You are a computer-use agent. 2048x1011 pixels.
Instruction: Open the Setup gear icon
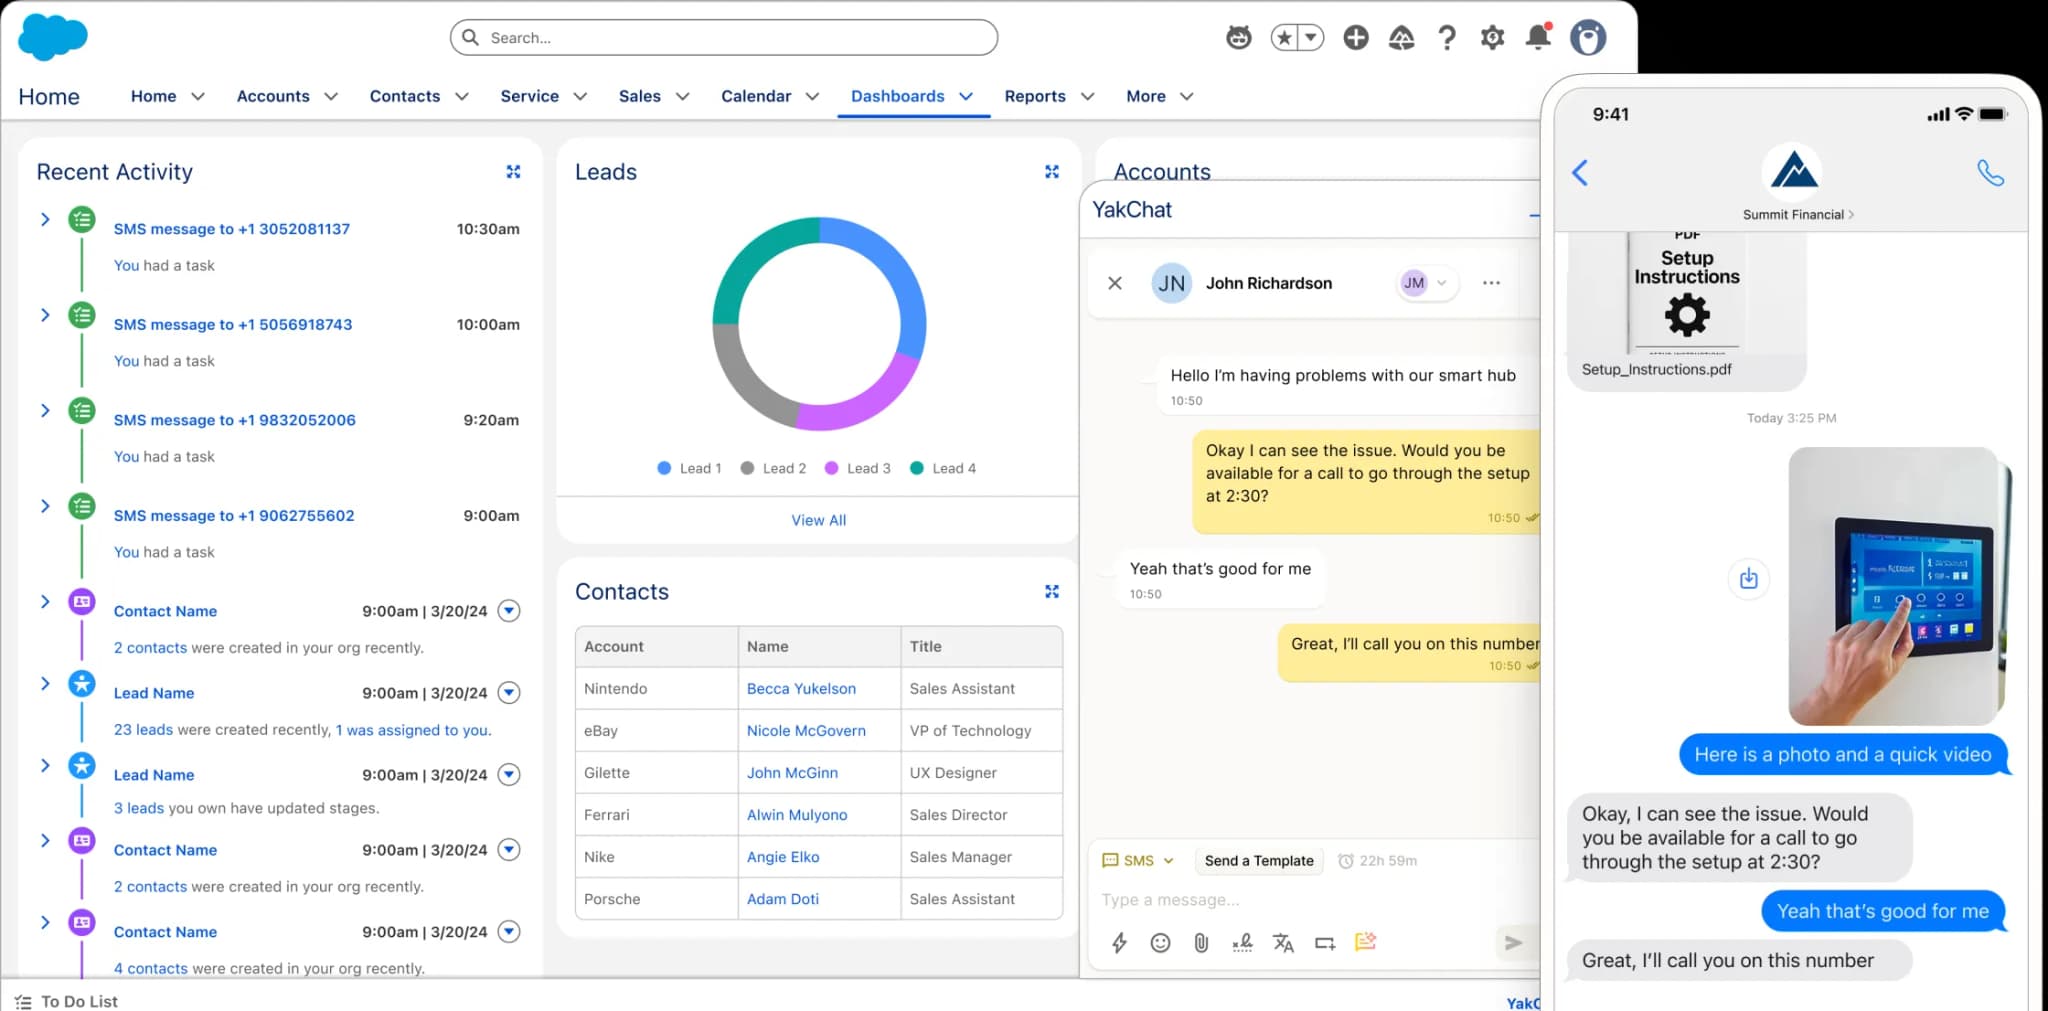(1492, 38)
